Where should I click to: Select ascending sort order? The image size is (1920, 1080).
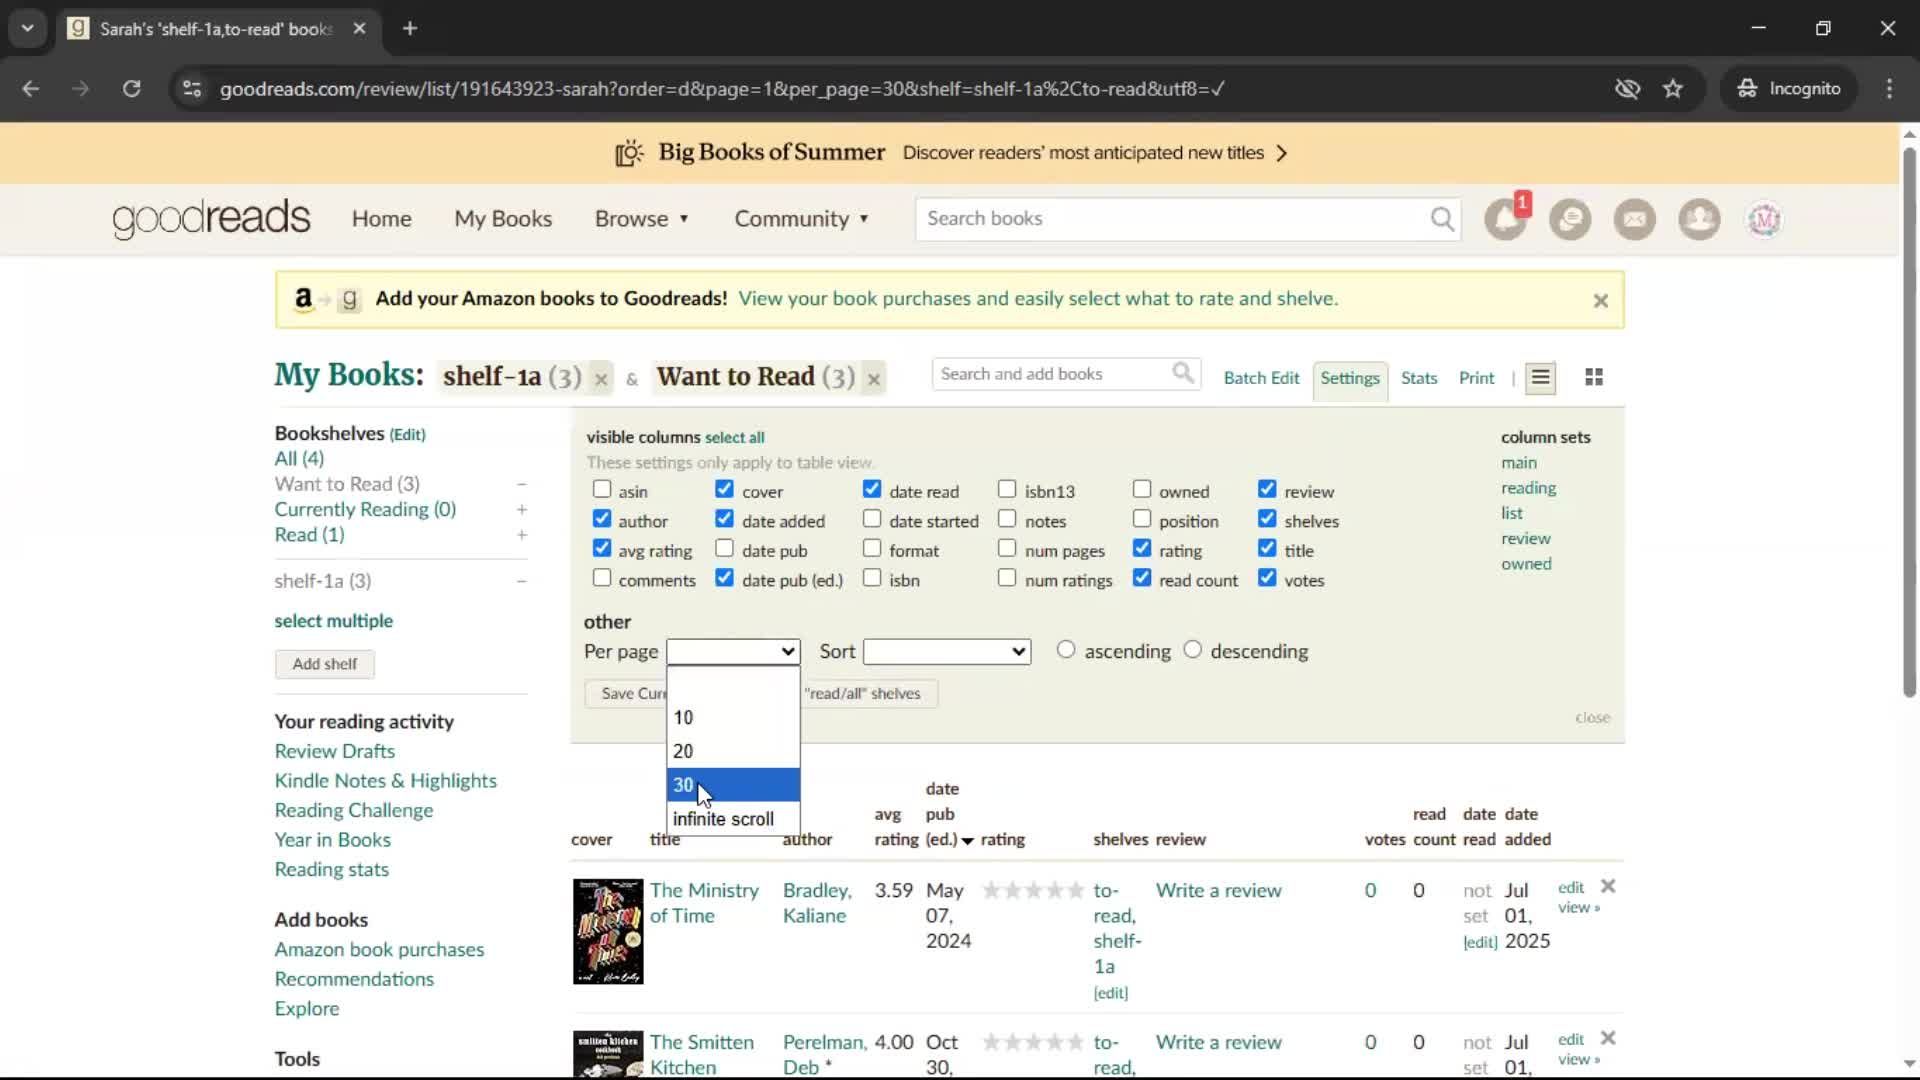[1066, 650]
